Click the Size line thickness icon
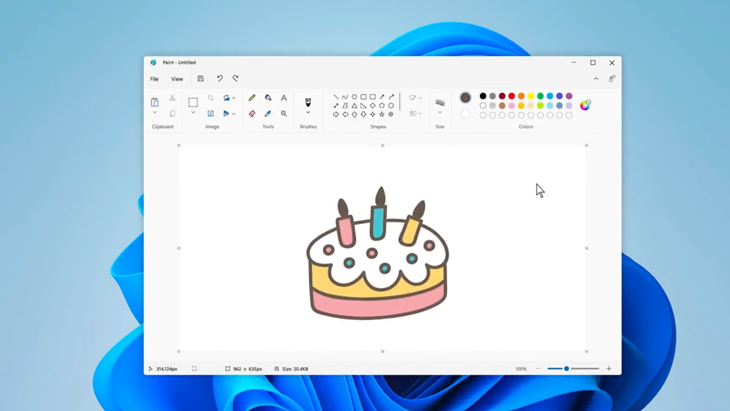 click(440, 102)
